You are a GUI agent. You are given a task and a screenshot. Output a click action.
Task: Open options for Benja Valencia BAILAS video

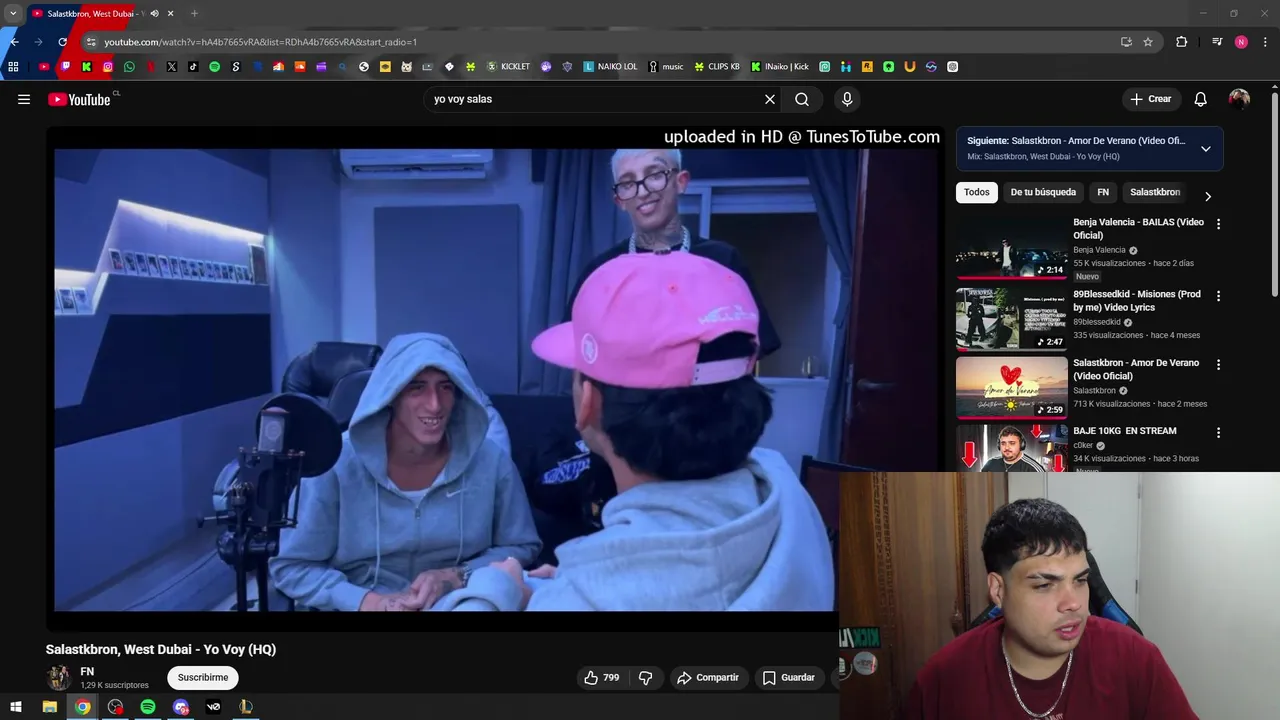[1218, 224]
